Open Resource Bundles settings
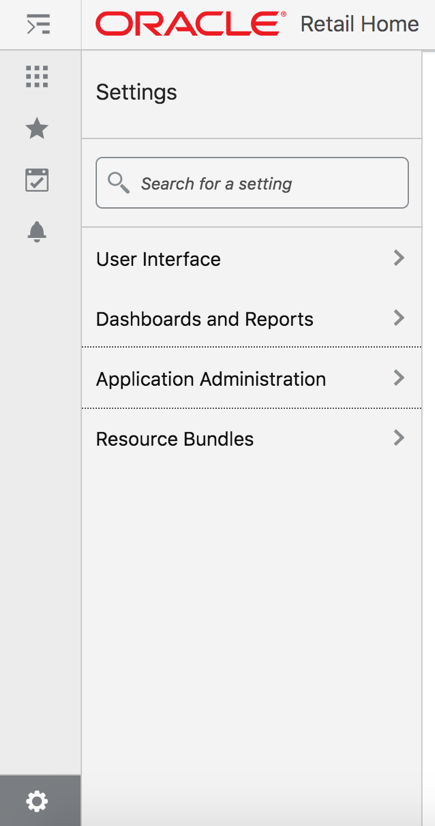 point(251,438)
